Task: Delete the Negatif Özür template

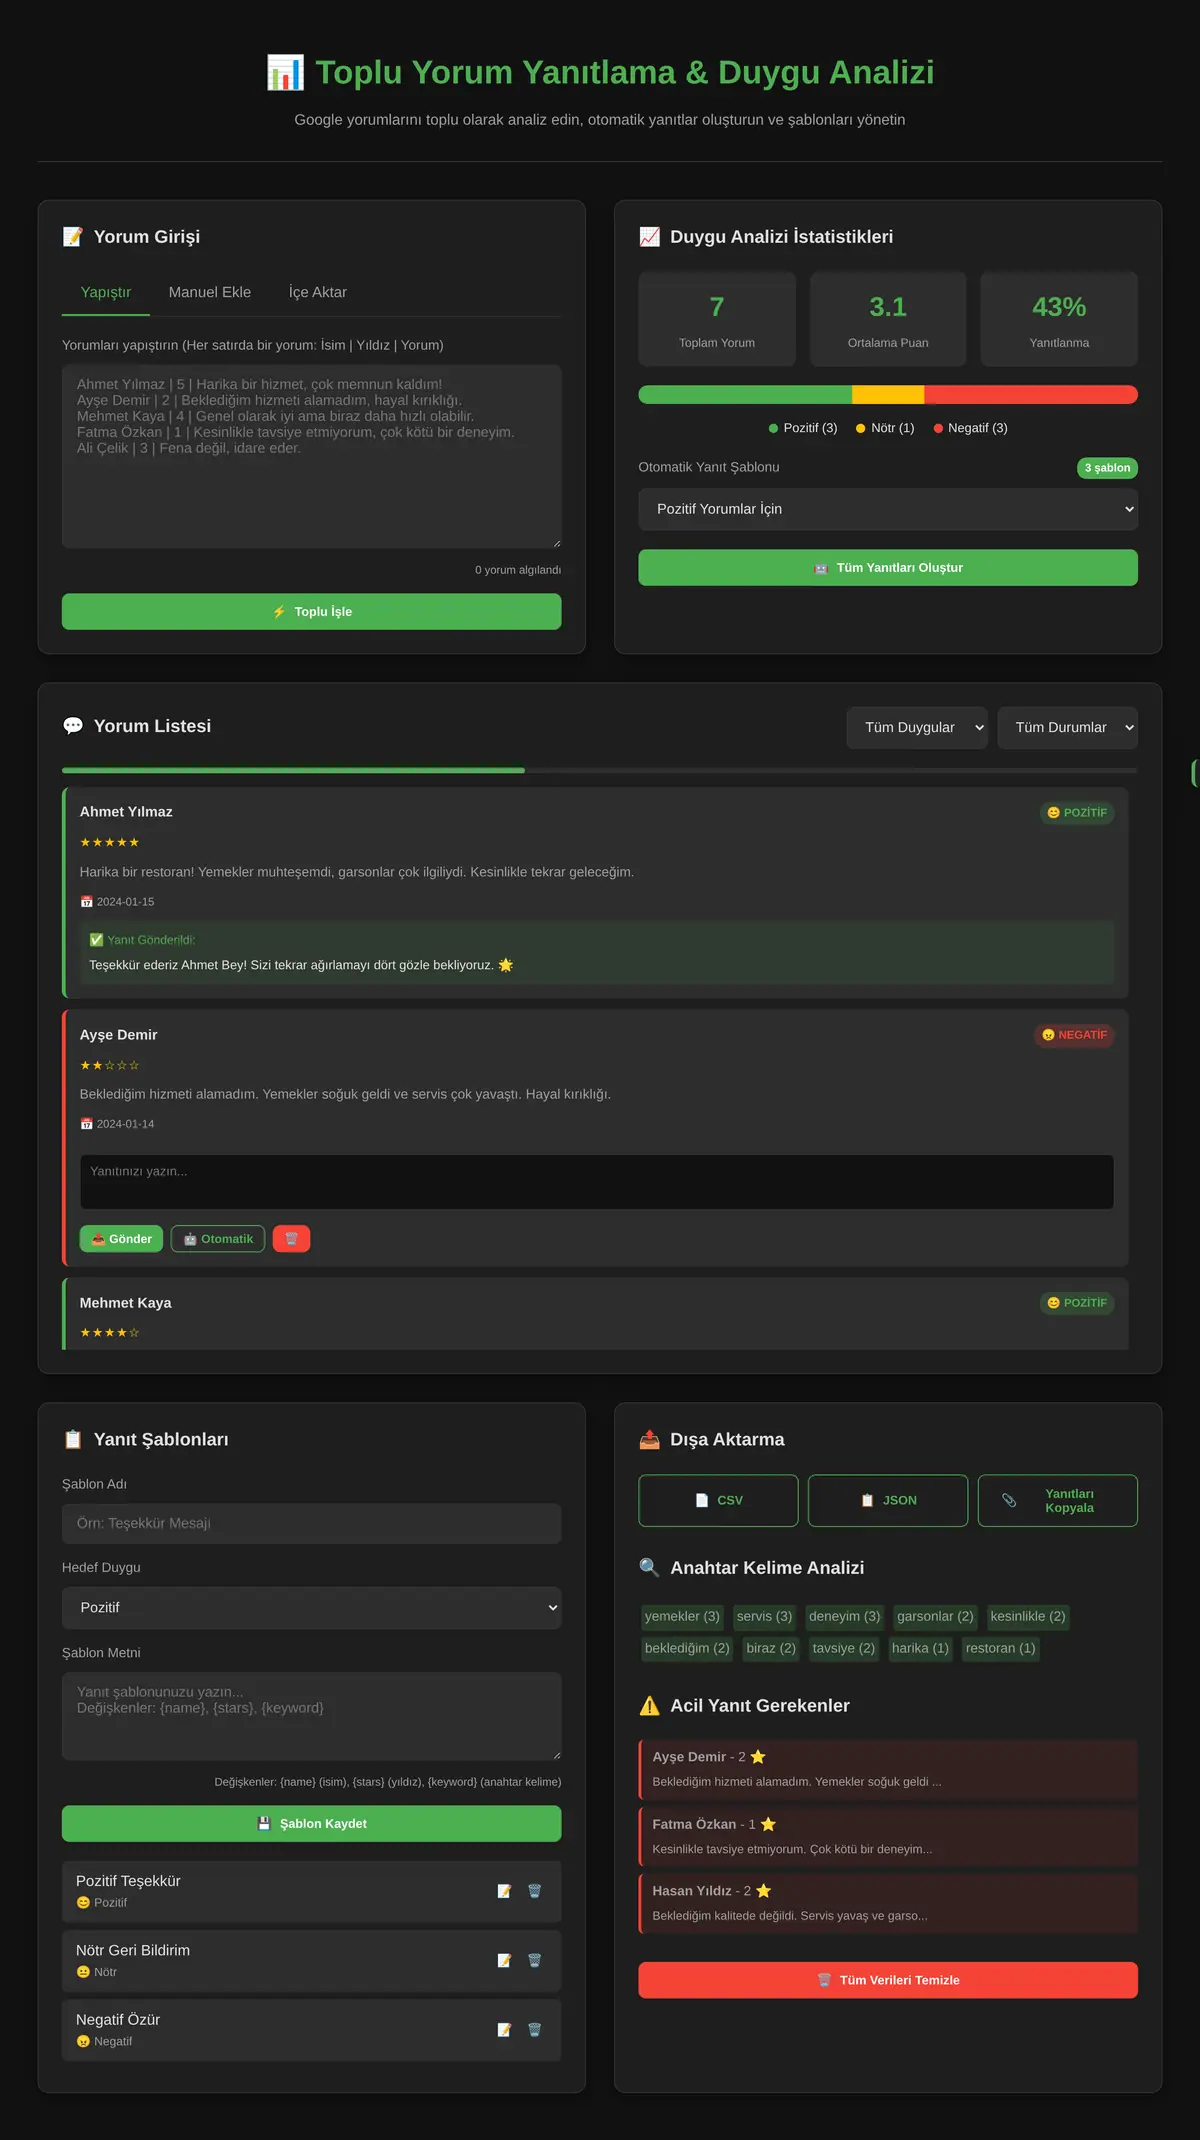Action: click(534, 2030)
